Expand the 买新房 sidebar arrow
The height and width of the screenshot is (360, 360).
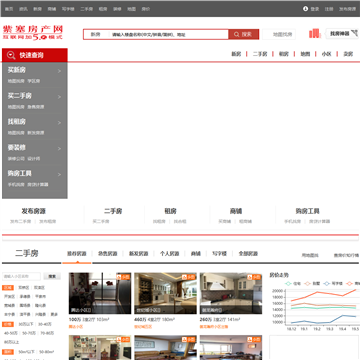click(x=59, y=71)
